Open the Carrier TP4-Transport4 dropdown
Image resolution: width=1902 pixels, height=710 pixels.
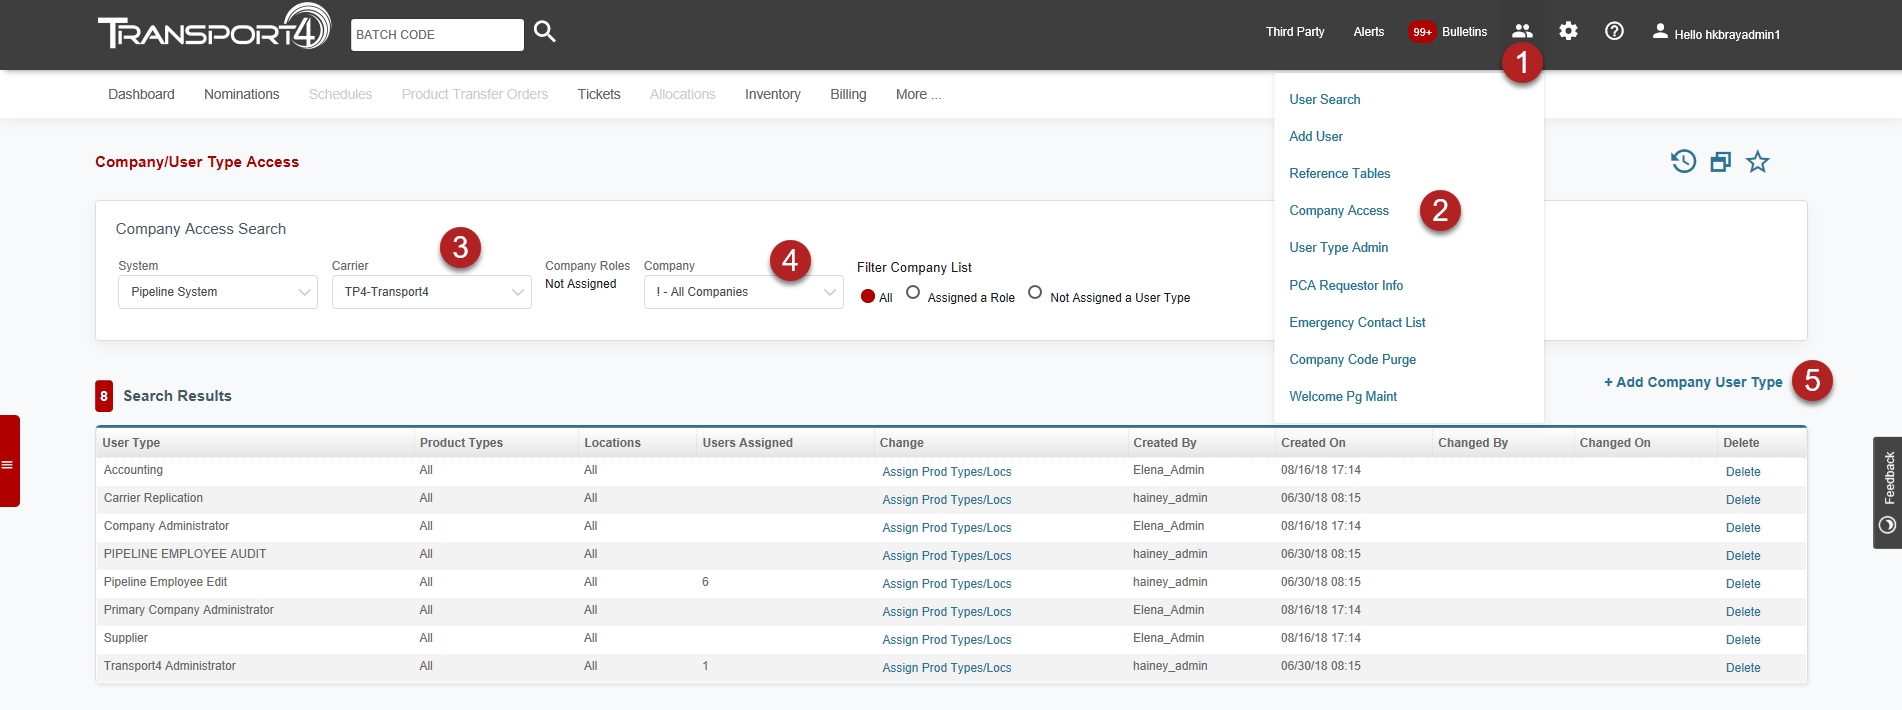click(431, 292)
